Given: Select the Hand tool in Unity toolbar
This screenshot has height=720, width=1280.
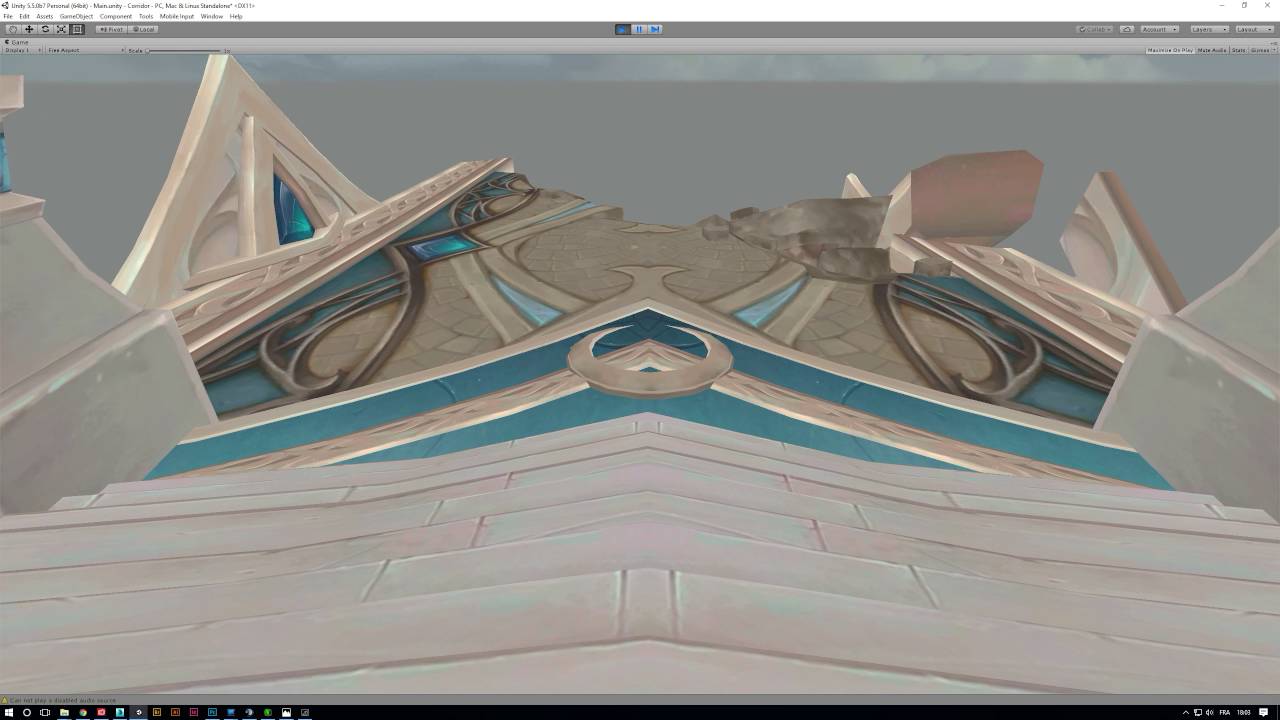Looking at the screenshot, I should (x=12, y=29).
